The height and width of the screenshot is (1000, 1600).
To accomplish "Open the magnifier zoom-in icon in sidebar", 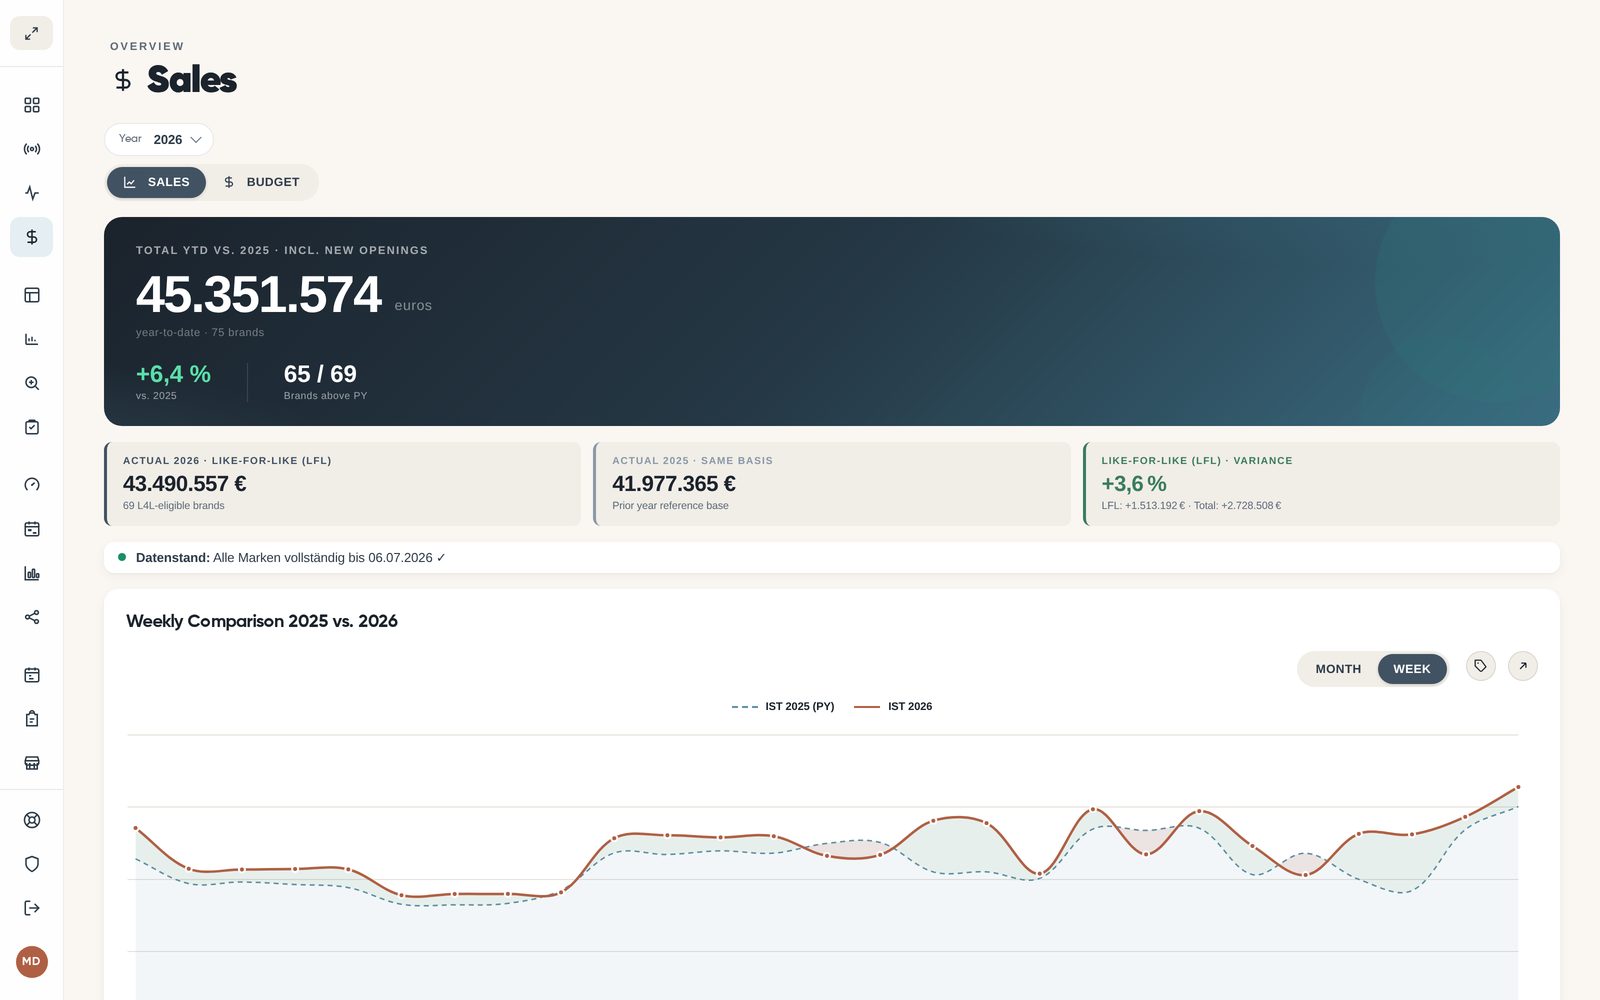I will 32,383.
